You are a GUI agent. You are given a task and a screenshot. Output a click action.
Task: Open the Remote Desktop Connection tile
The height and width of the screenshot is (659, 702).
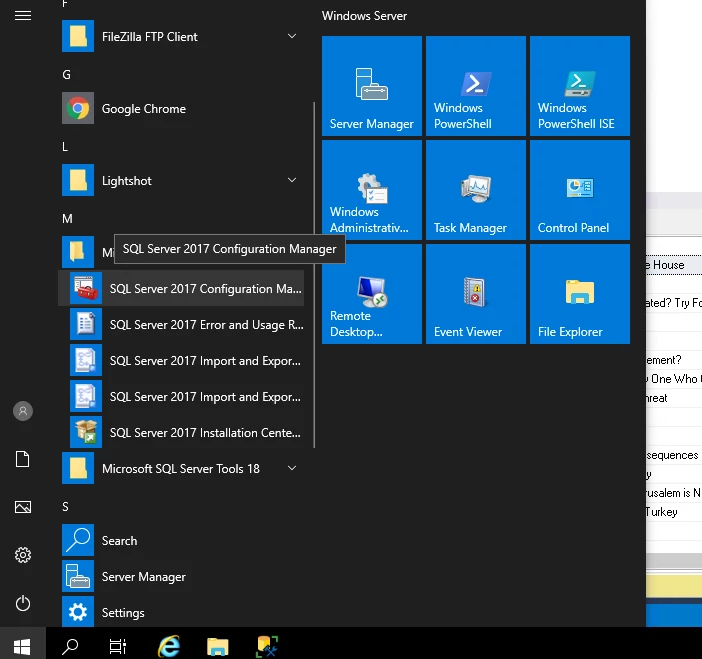372,294
